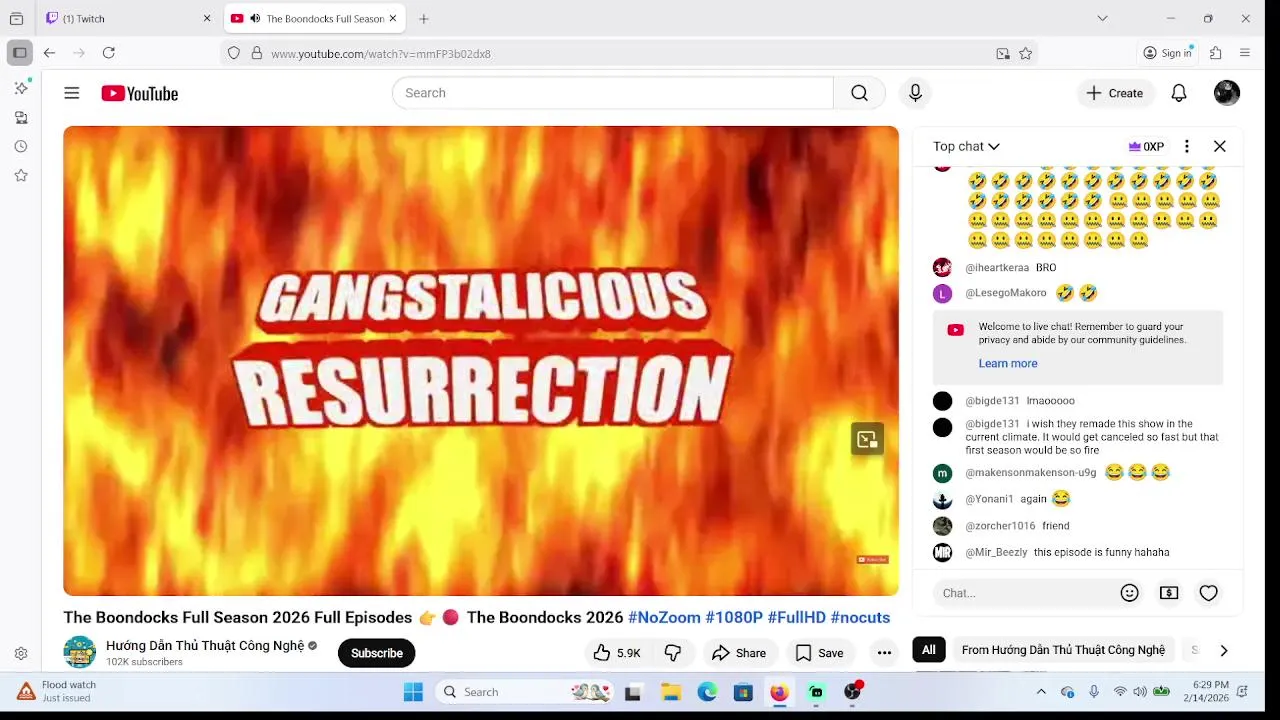Open the Windows Start menu

point(413,692)
